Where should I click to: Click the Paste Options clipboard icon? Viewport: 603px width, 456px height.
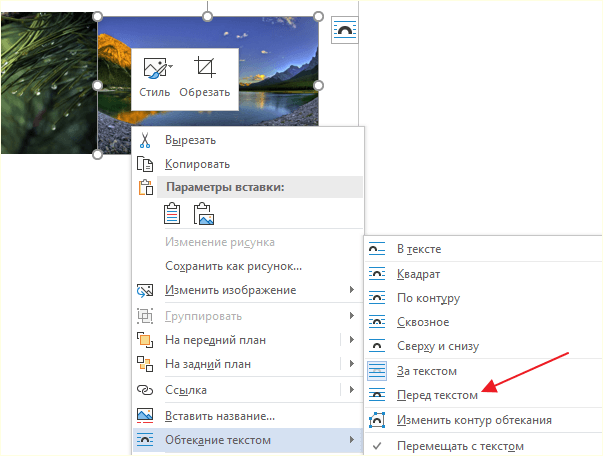coord(145,188)
